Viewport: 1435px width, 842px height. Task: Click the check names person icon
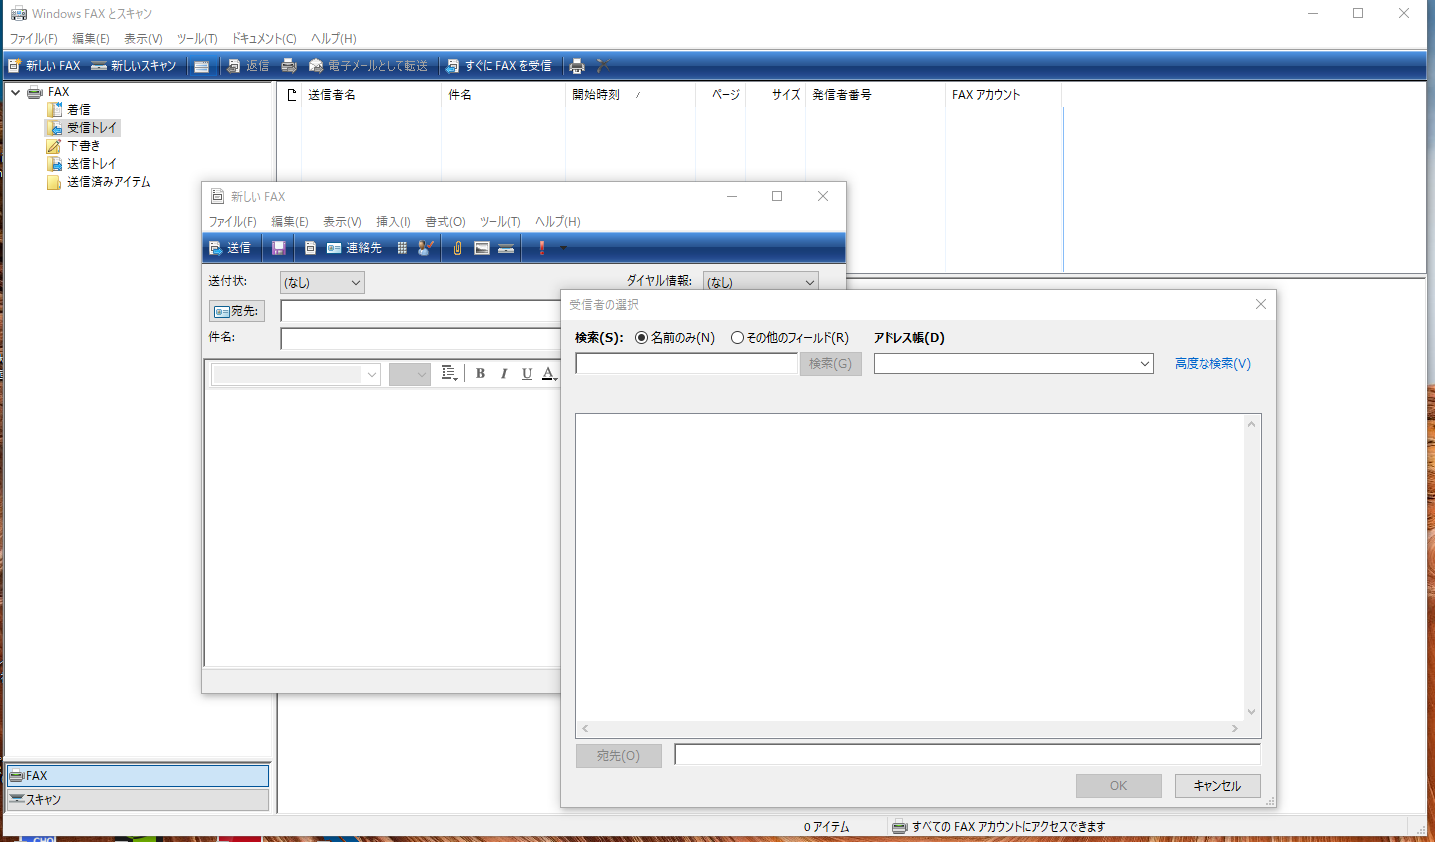(x=426, y=248)
